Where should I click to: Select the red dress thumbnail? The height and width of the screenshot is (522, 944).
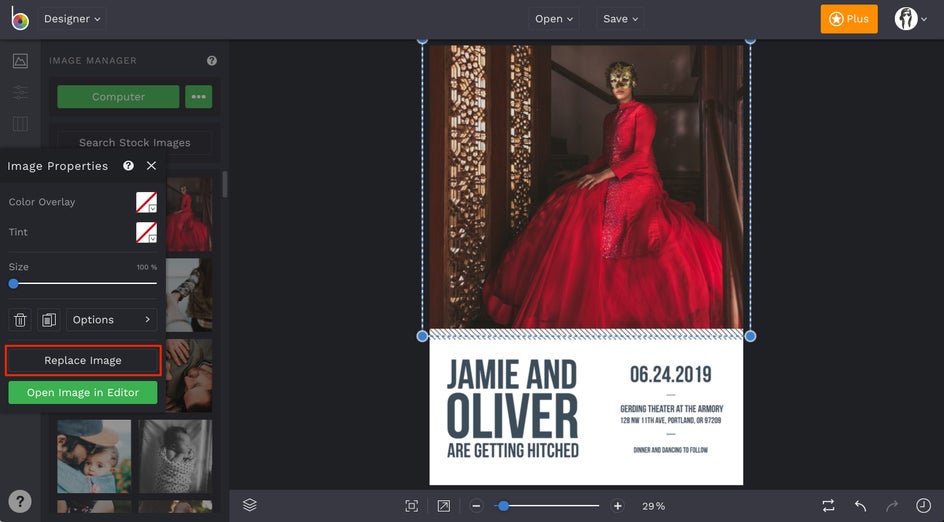(189, 214)
